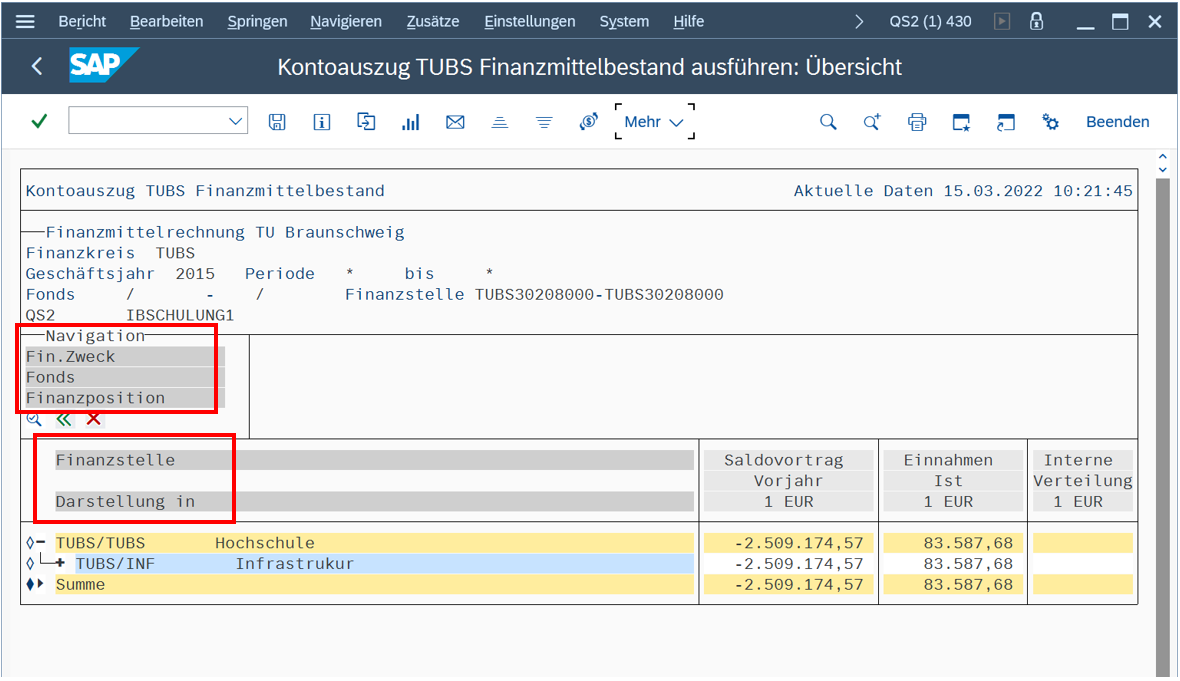
Task: Collapse the TUBS/TUBS Hochschule node
Action: click(x=41, y=543)
